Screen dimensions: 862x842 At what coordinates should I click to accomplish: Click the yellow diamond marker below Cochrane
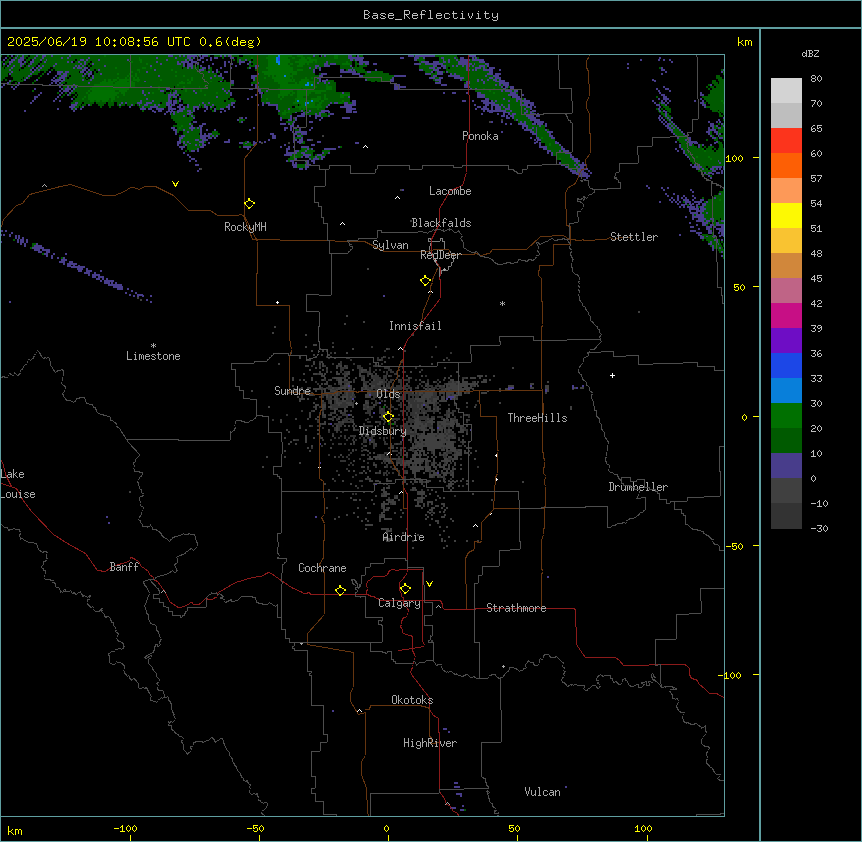coord(340,590)
